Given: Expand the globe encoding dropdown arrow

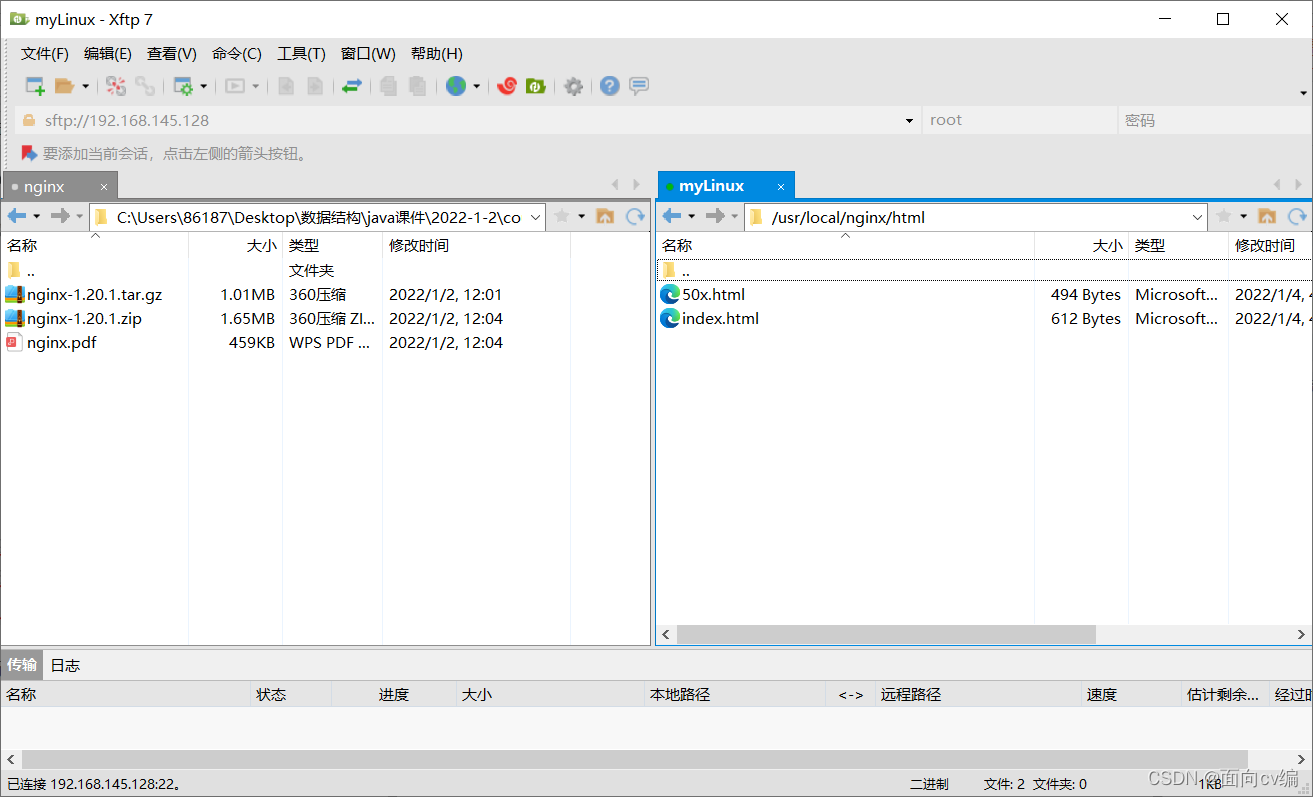Looking at the screenshot, I should click(476, 87).
